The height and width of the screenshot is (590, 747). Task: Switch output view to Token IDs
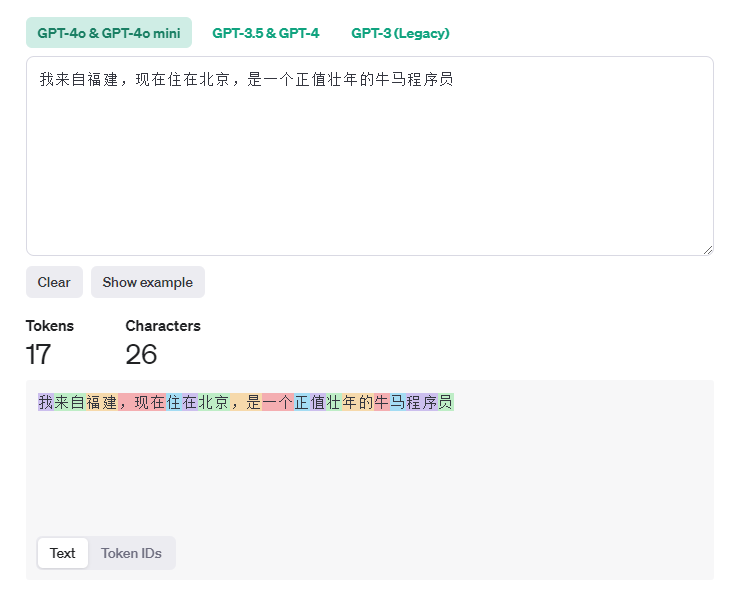(131, 553)
